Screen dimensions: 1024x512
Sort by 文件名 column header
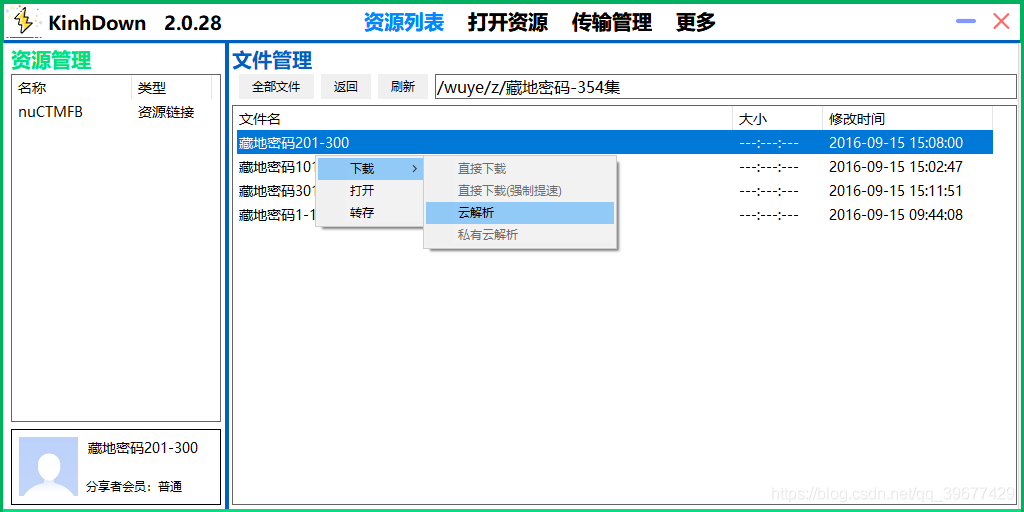pyautogui.click(x=484, y=119)
